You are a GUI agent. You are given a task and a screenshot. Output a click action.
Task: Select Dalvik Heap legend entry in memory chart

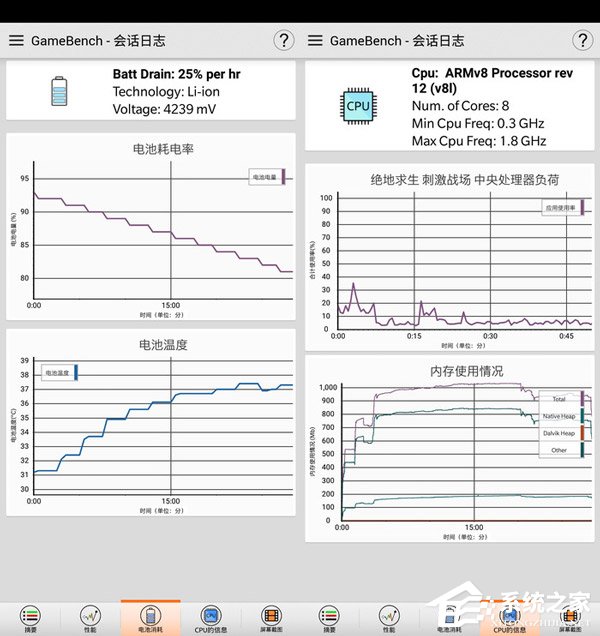562,433
